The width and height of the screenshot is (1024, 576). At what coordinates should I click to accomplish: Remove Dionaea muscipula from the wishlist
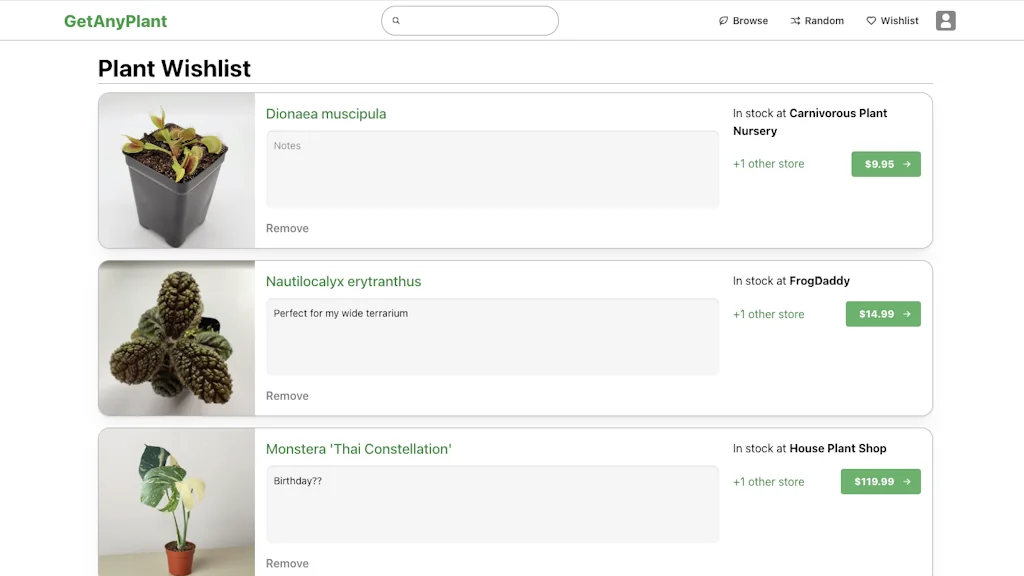tap(287, 228)
